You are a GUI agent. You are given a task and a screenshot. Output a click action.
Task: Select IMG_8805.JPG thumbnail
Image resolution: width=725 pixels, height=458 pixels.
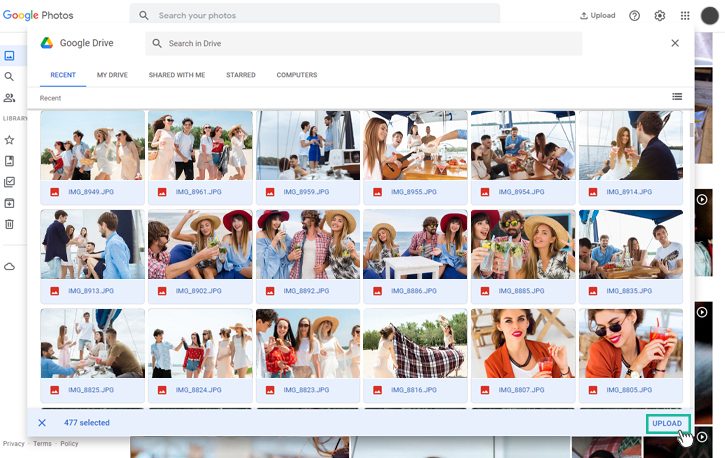[631, 343]
